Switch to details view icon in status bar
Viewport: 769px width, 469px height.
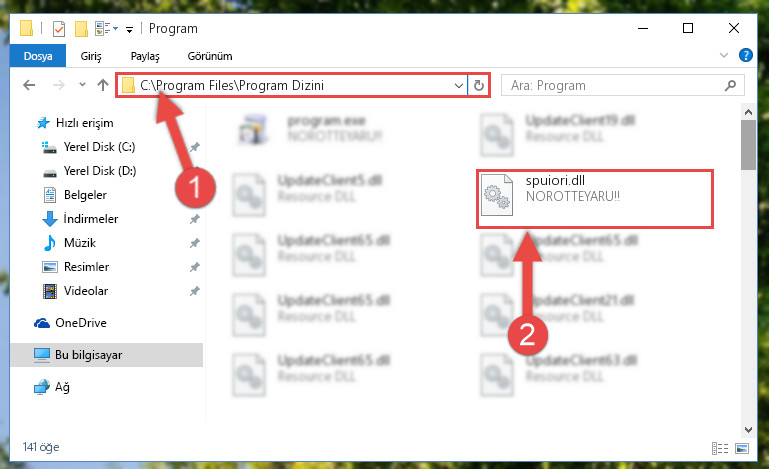point(720,448)
